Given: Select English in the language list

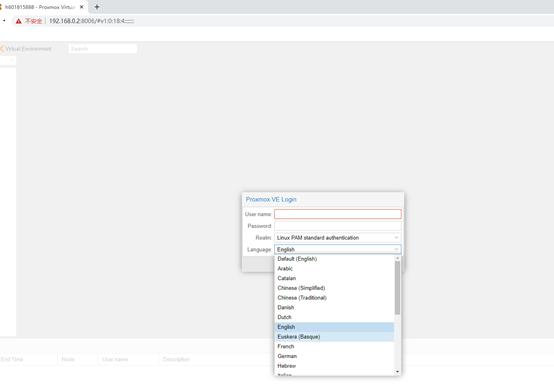Looking at the screenshot, I should 334,327.
